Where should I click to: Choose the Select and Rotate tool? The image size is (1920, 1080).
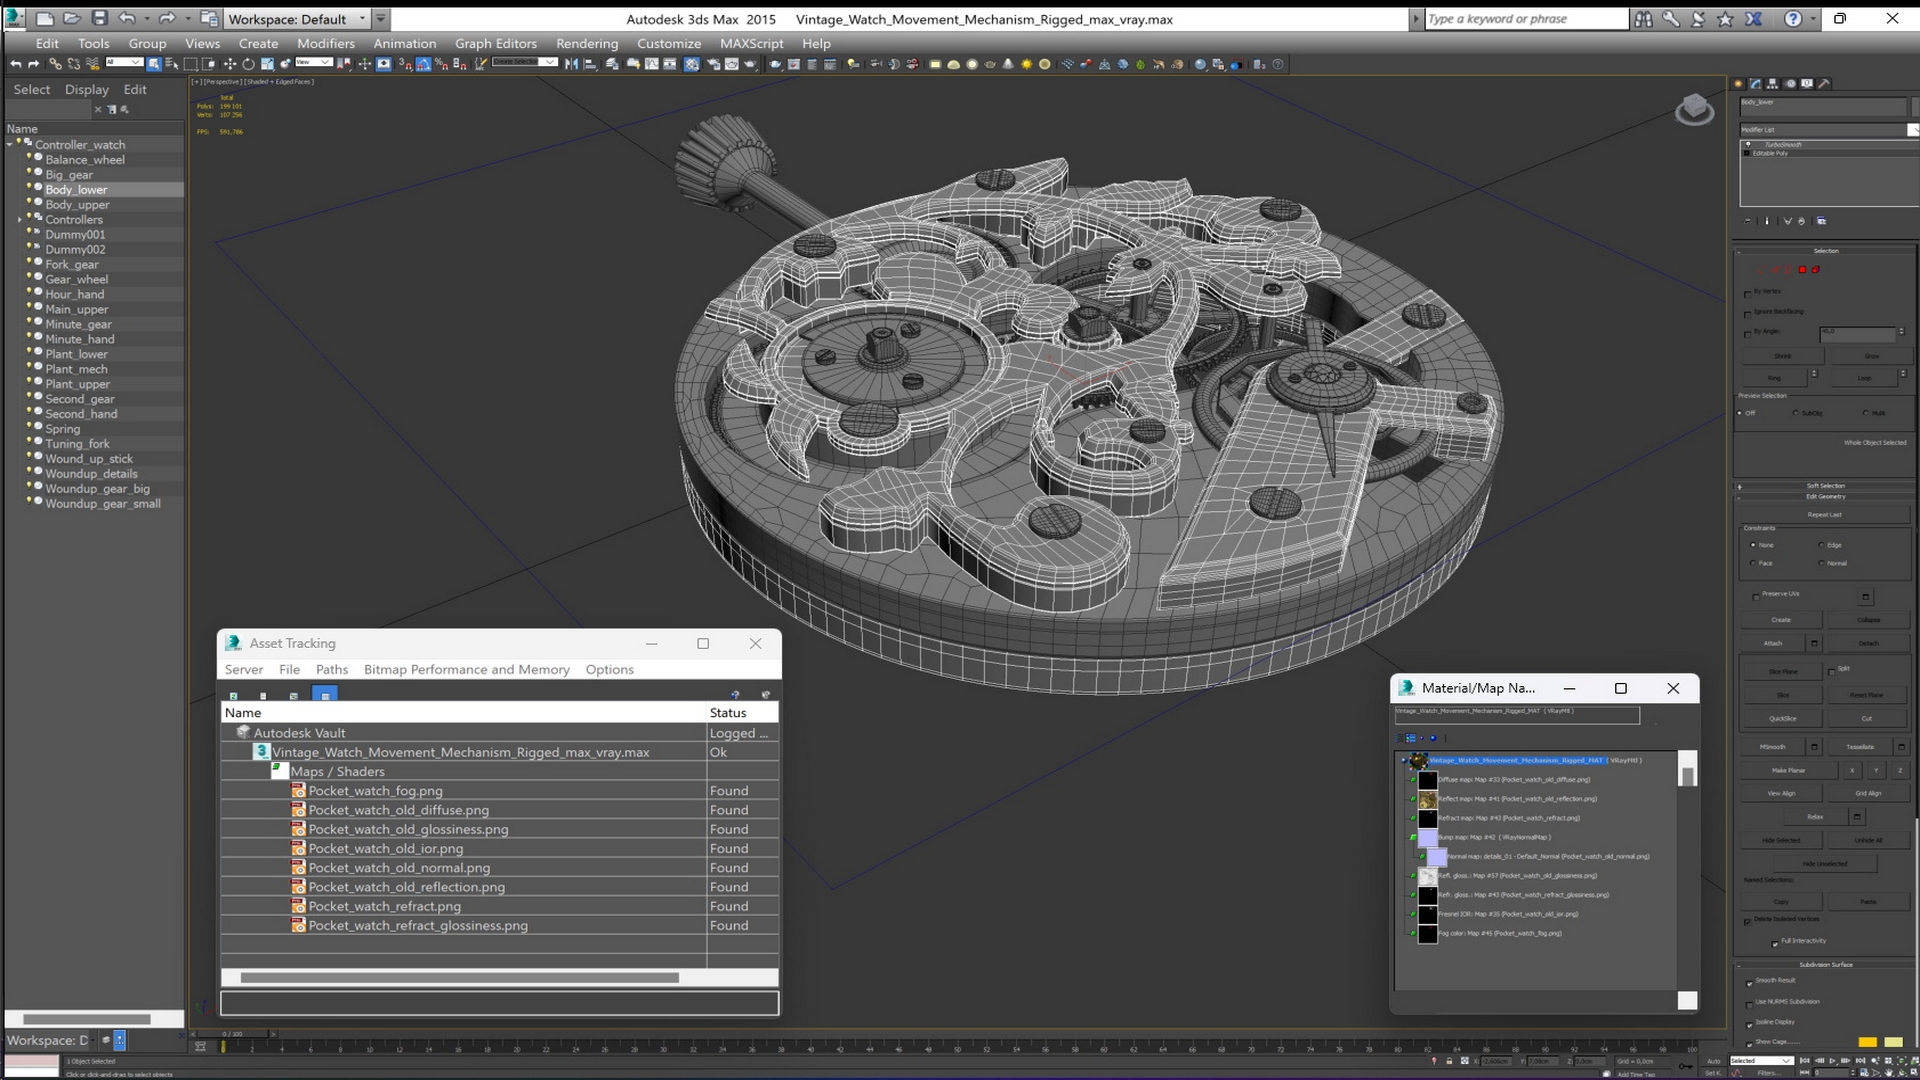[248, 64]
